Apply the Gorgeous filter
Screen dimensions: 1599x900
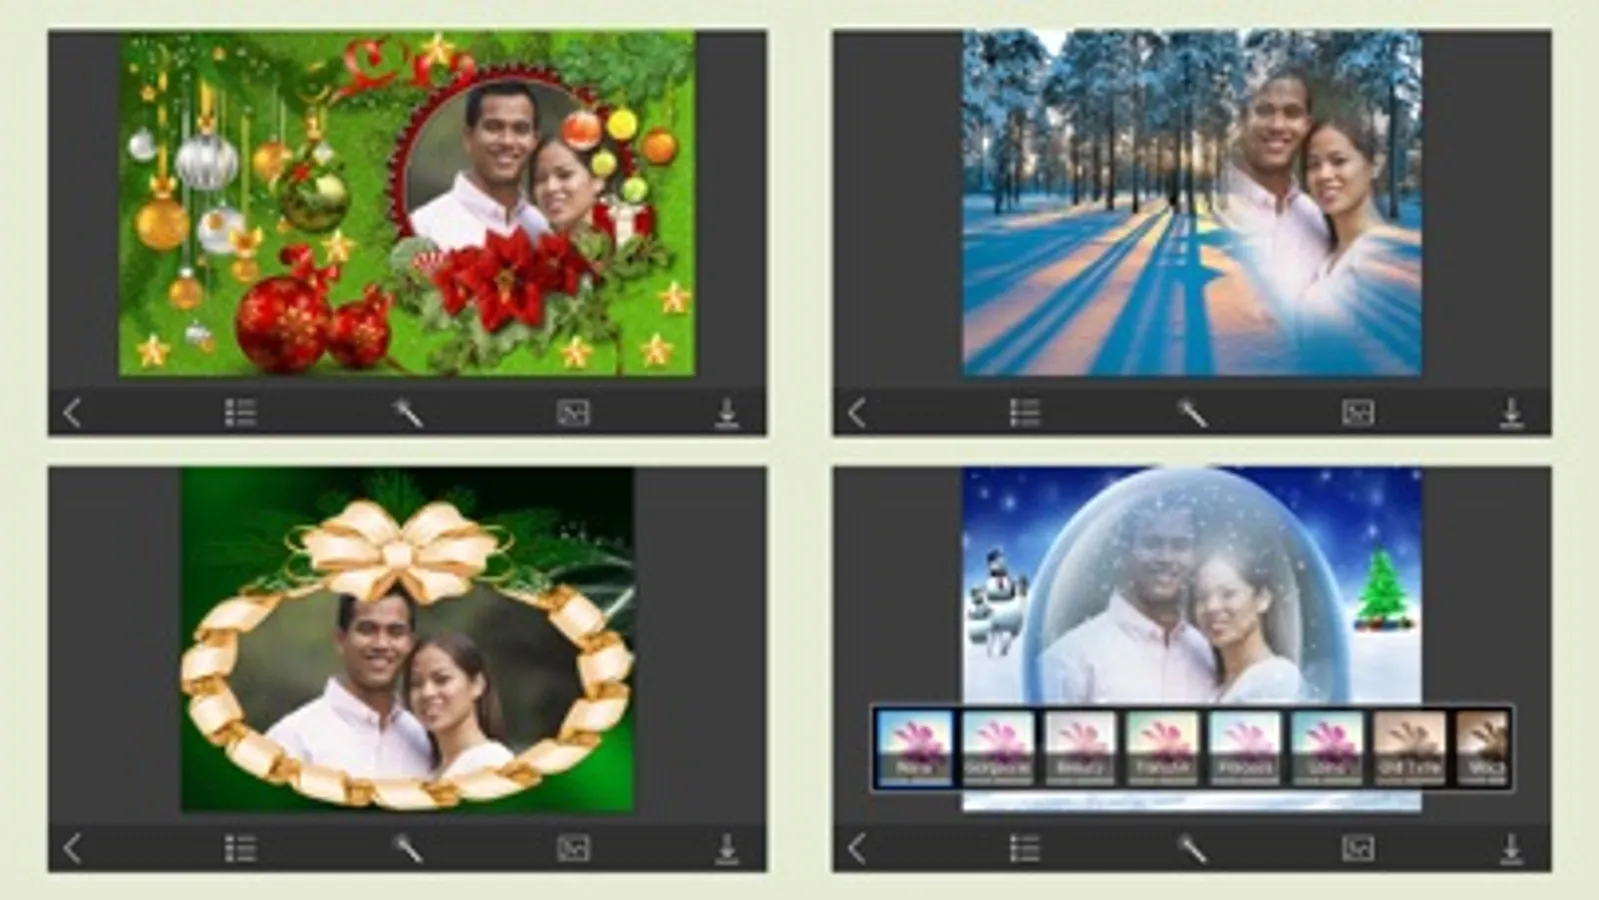[x=998, y=748]
